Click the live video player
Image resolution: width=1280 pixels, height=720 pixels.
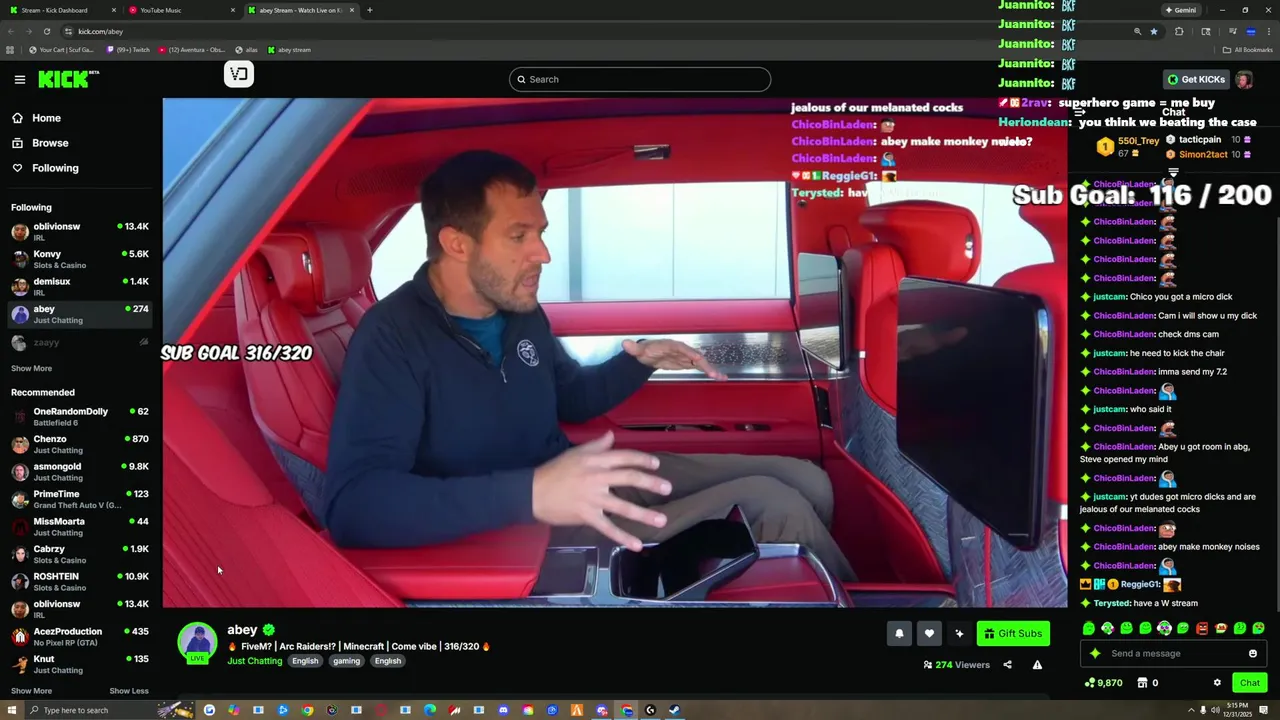tap(615, 352)
